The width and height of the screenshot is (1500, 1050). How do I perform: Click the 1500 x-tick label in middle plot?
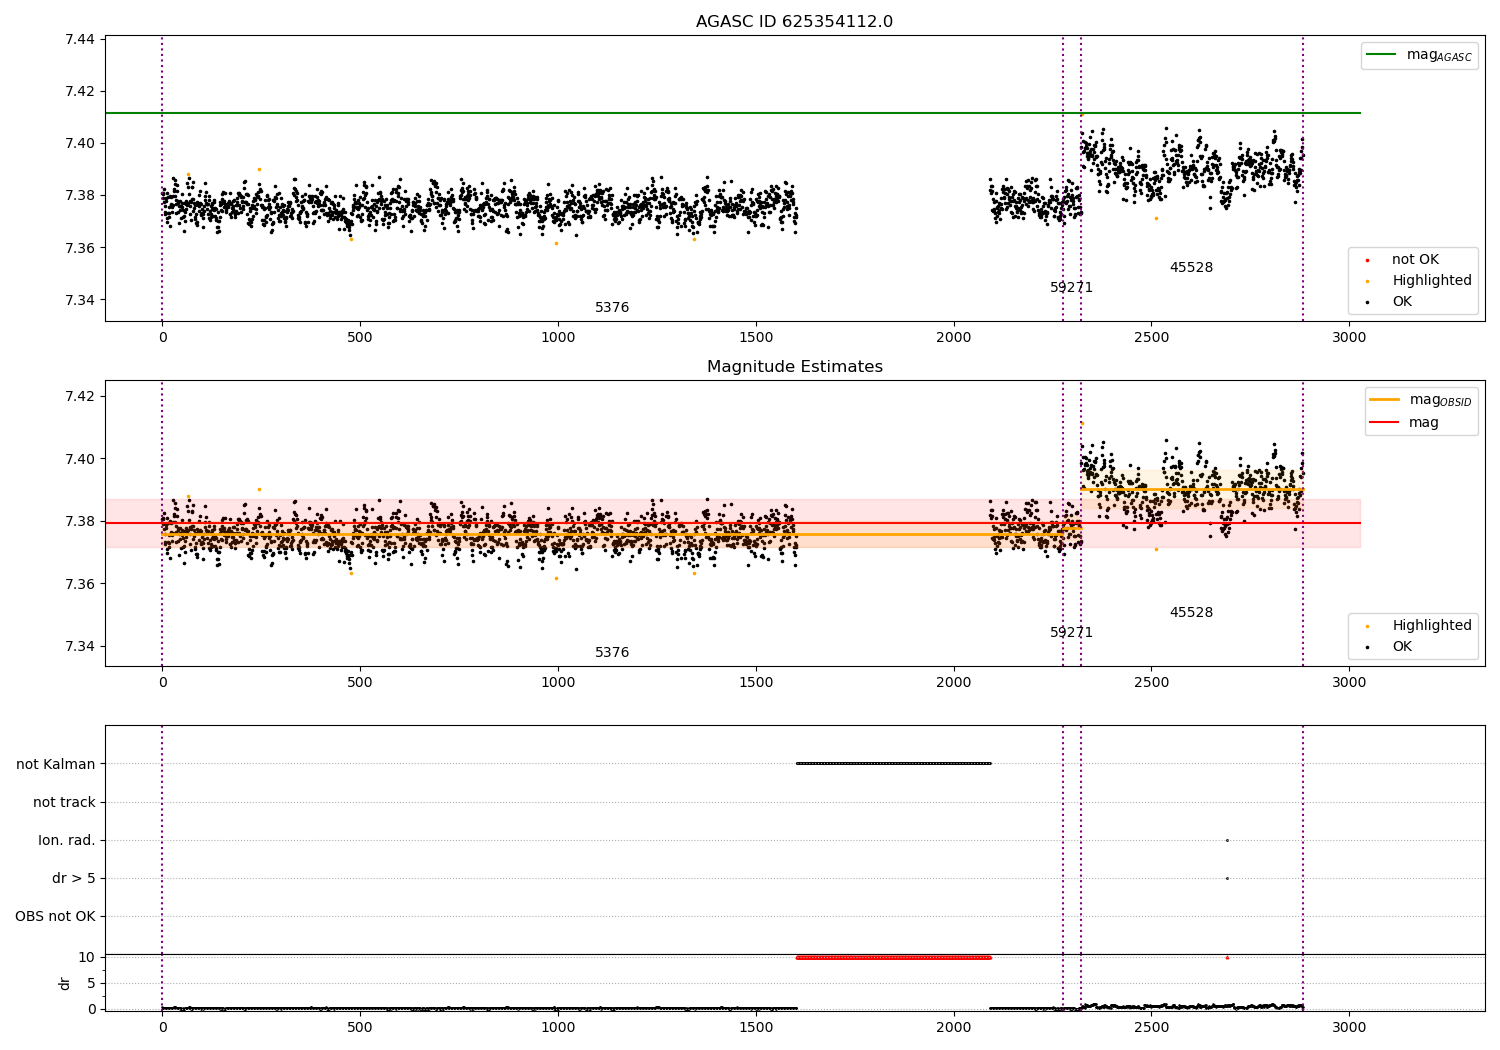pyautogui.click(x=755, y=683)
